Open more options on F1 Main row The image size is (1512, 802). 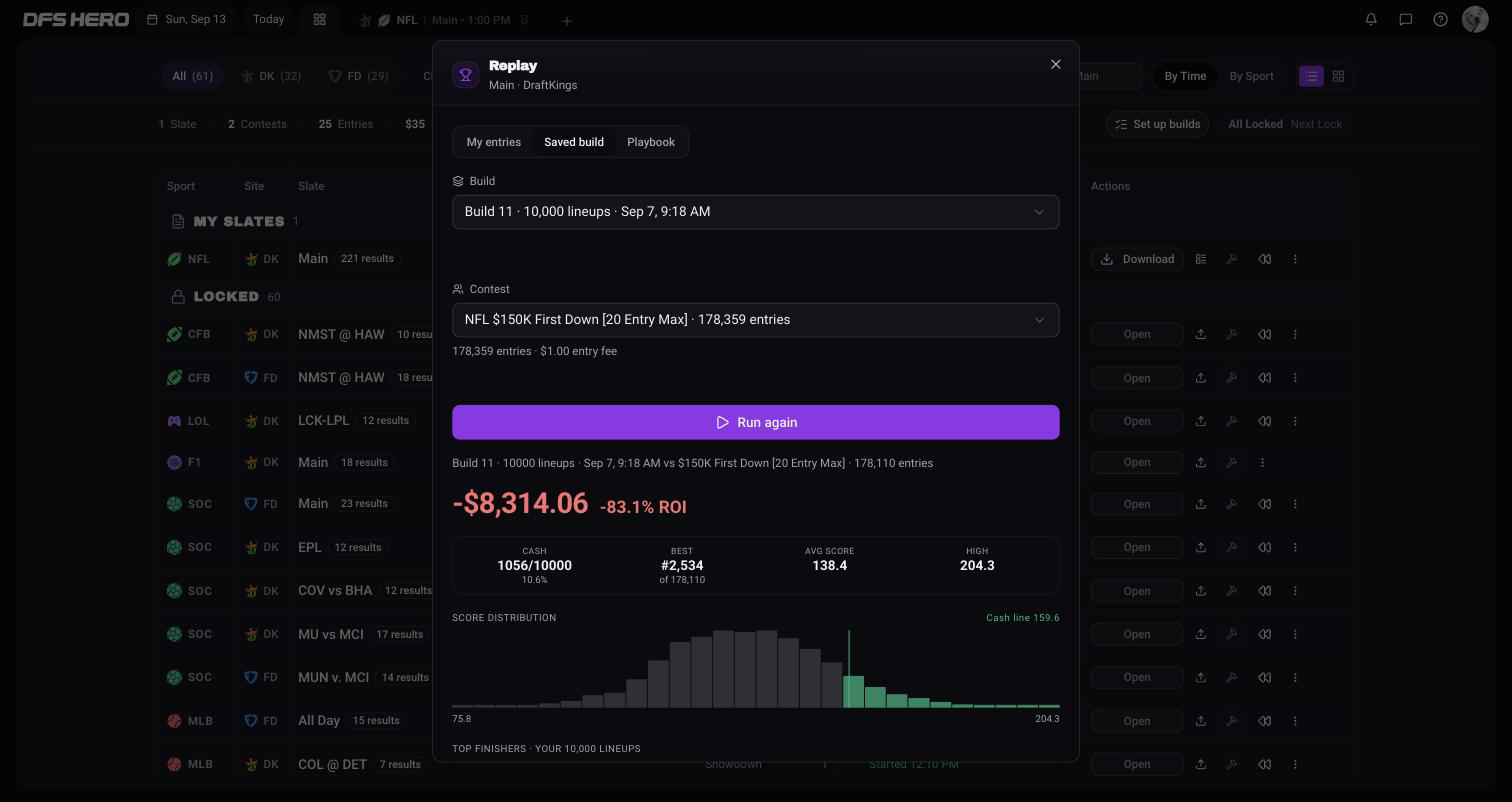point(1263,462)
